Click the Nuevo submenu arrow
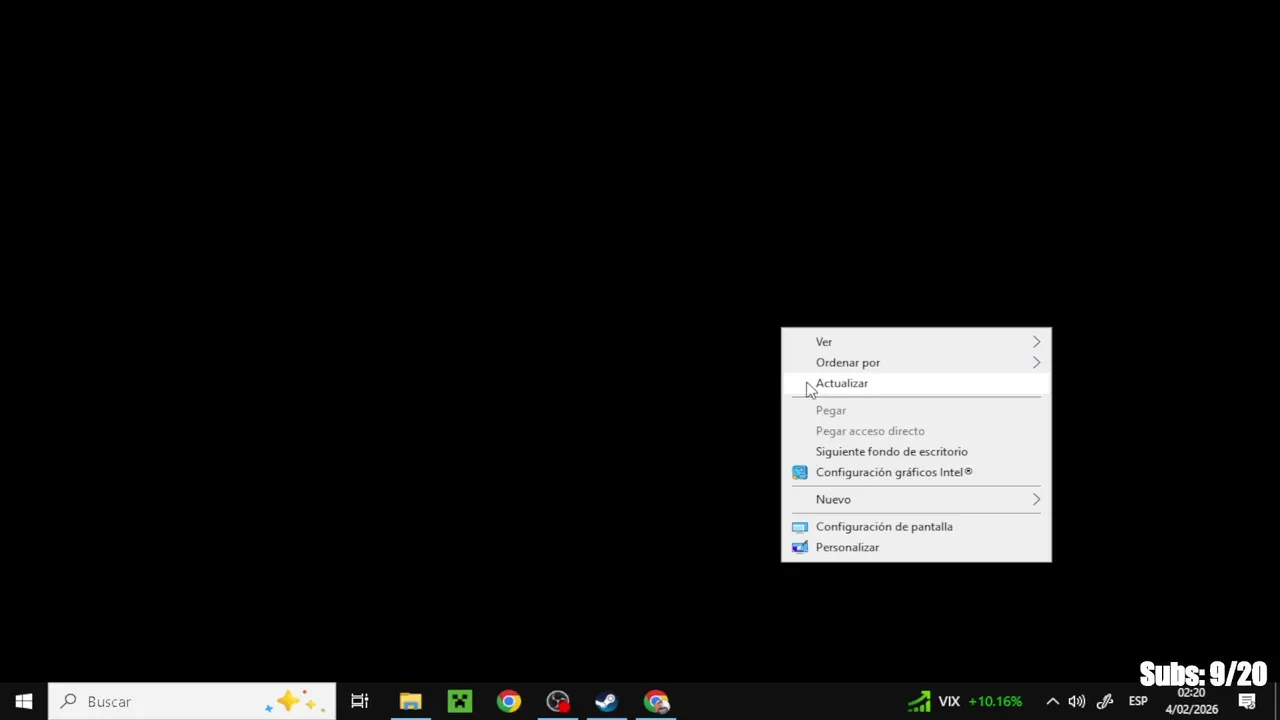The height and width of the screenshot is (720, 1280). (x=1036, y=499)
